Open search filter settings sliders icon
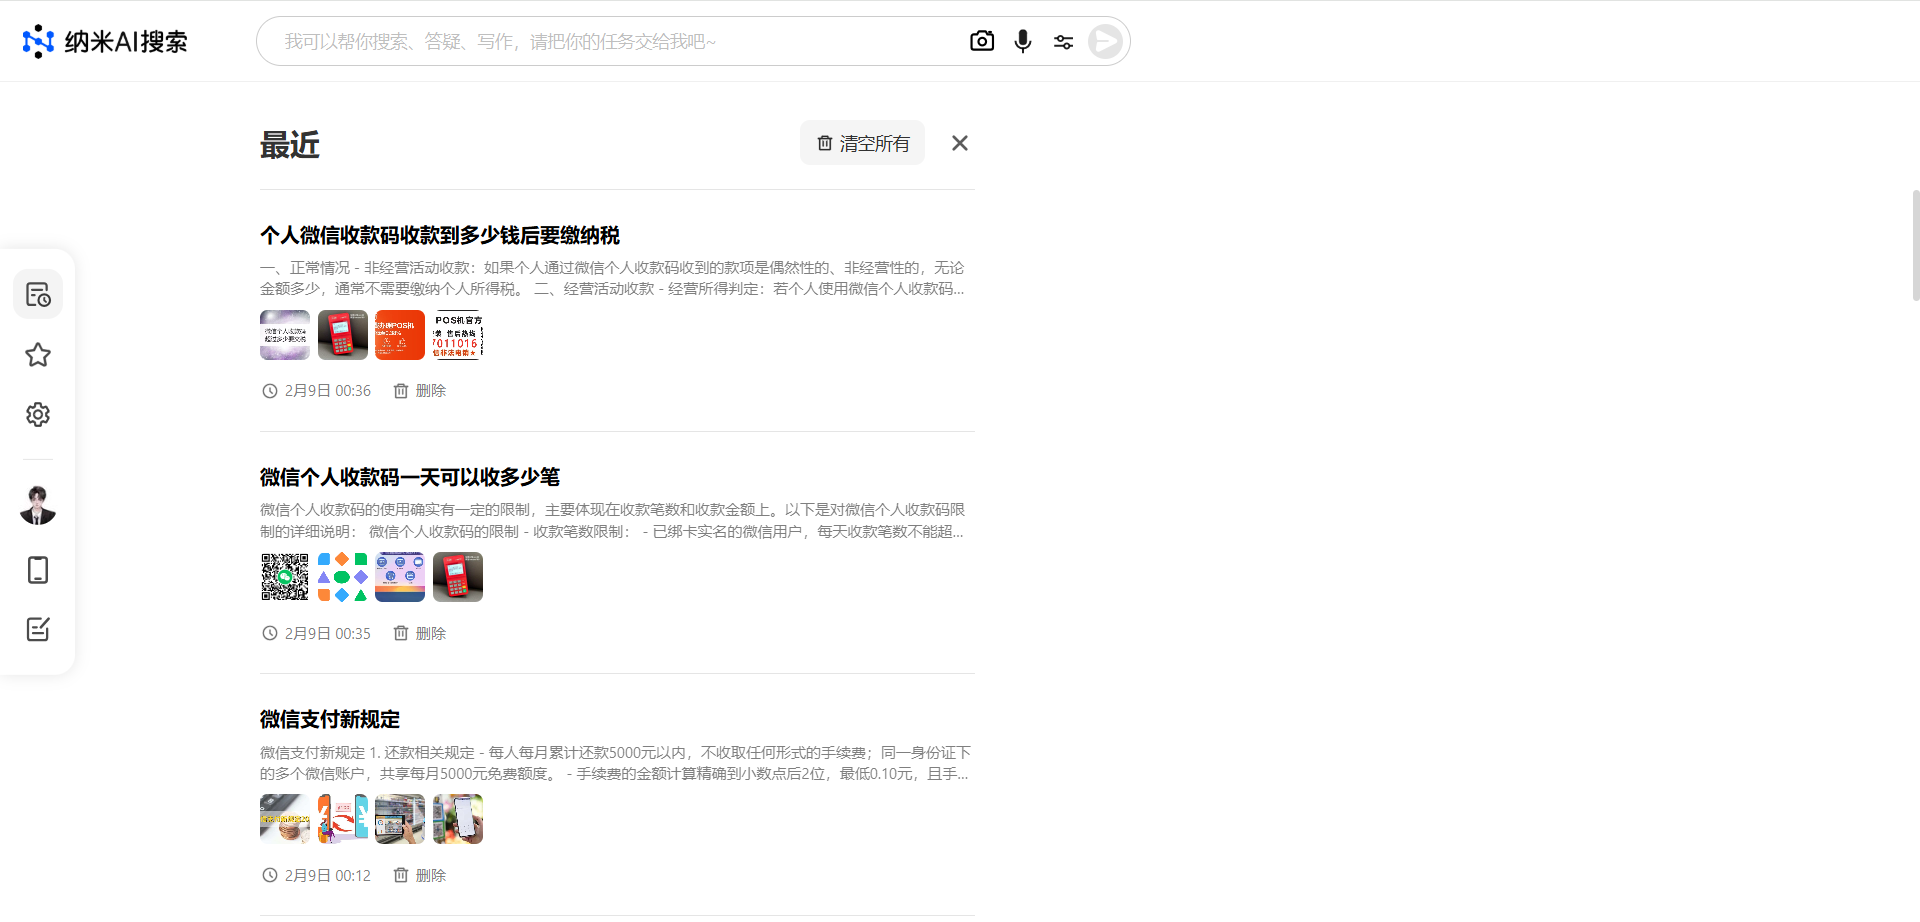 tap(1063, 42)
